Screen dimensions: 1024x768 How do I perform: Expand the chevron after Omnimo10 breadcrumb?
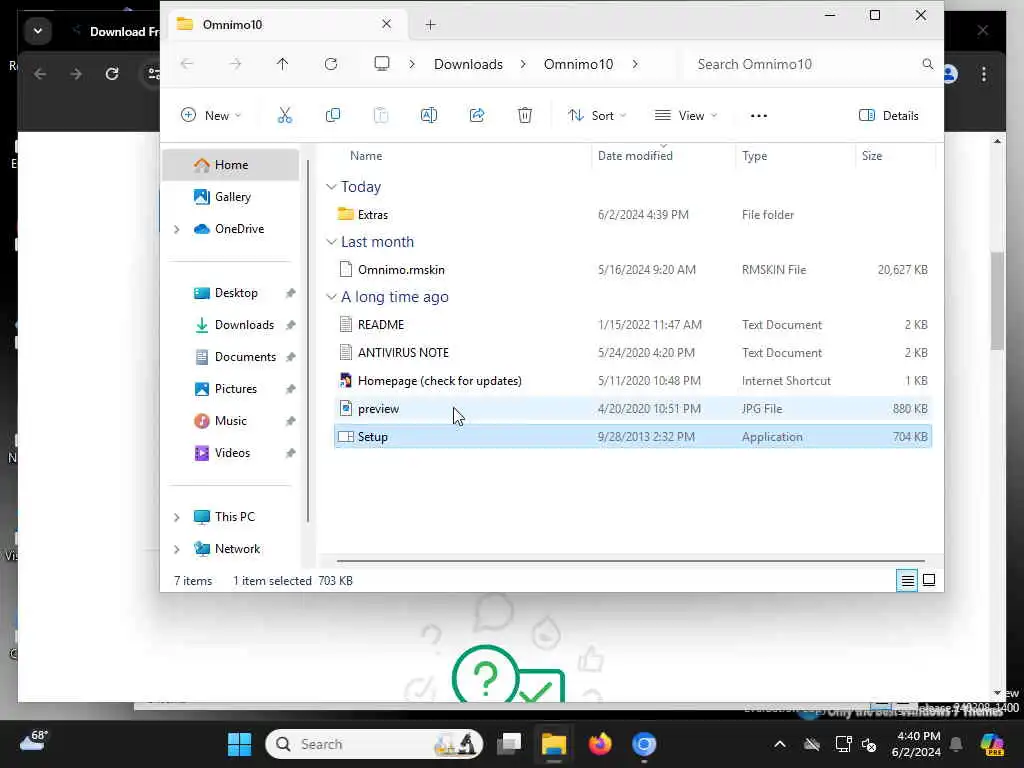tap(635, 64)
